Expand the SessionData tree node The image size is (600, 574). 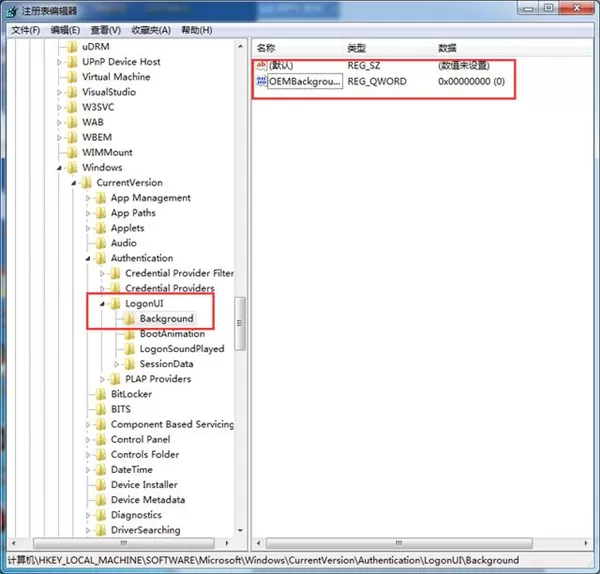point(117,364)
